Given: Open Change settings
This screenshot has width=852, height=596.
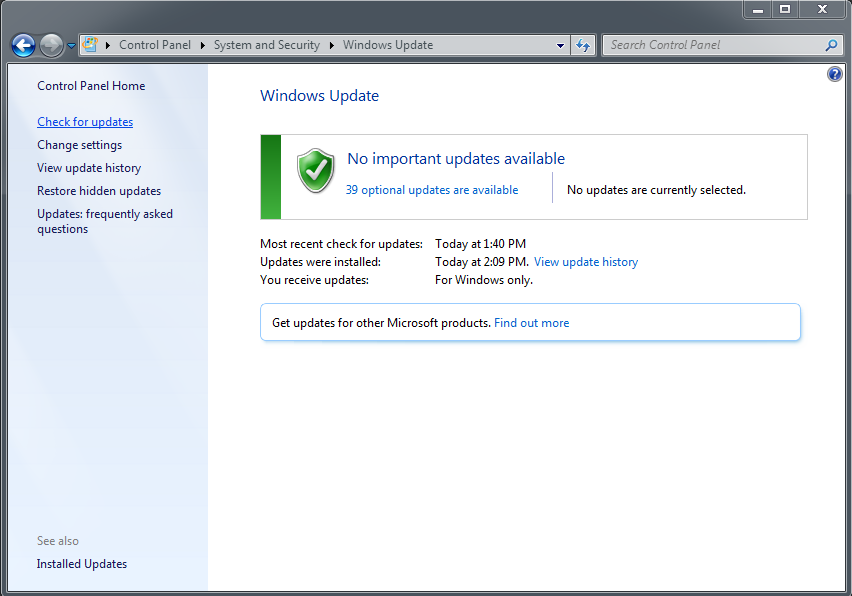Looking at the screenshot, I should click(x=80, y=145).
